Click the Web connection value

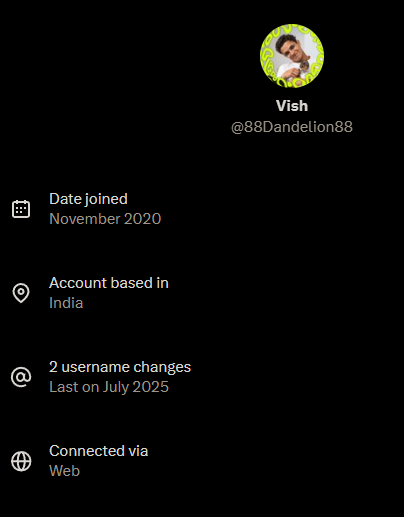click(x=64, y=471)
